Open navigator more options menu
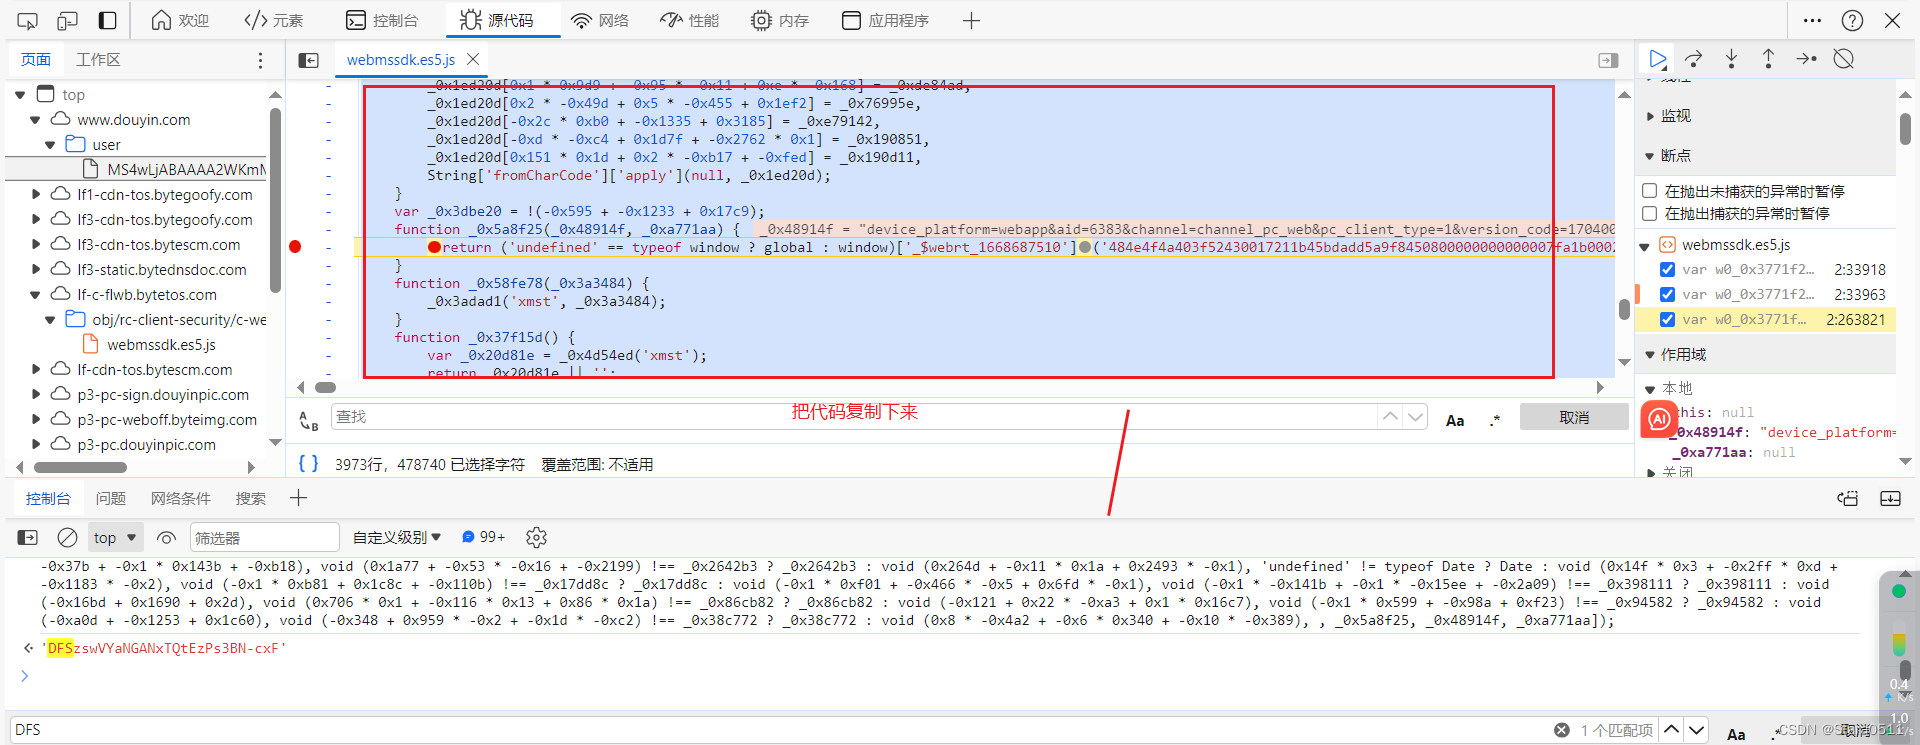 (x=260, y=60)
